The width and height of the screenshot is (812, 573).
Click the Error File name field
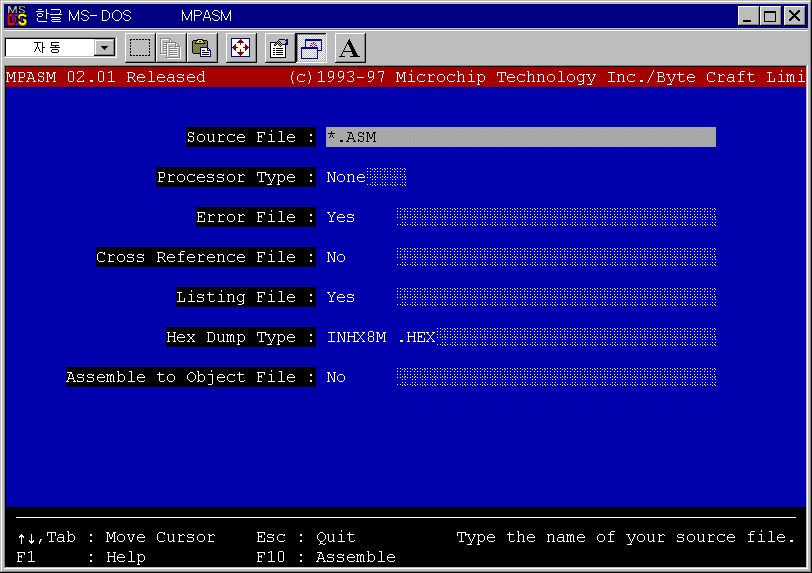(x=556, y=217)
